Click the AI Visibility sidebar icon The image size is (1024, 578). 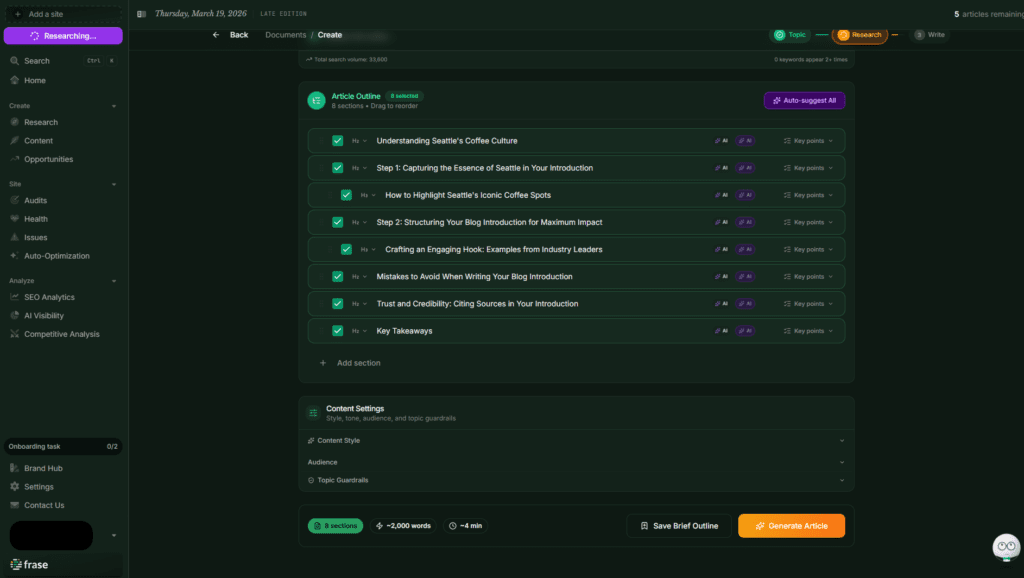coord(15,316)
